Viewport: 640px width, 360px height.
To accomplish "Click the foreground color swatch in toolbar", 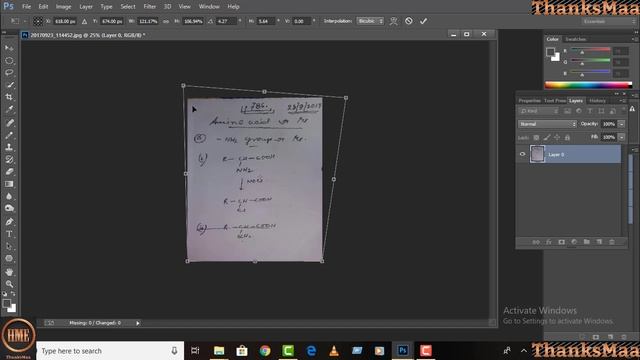I will click(x=6, y=303).
